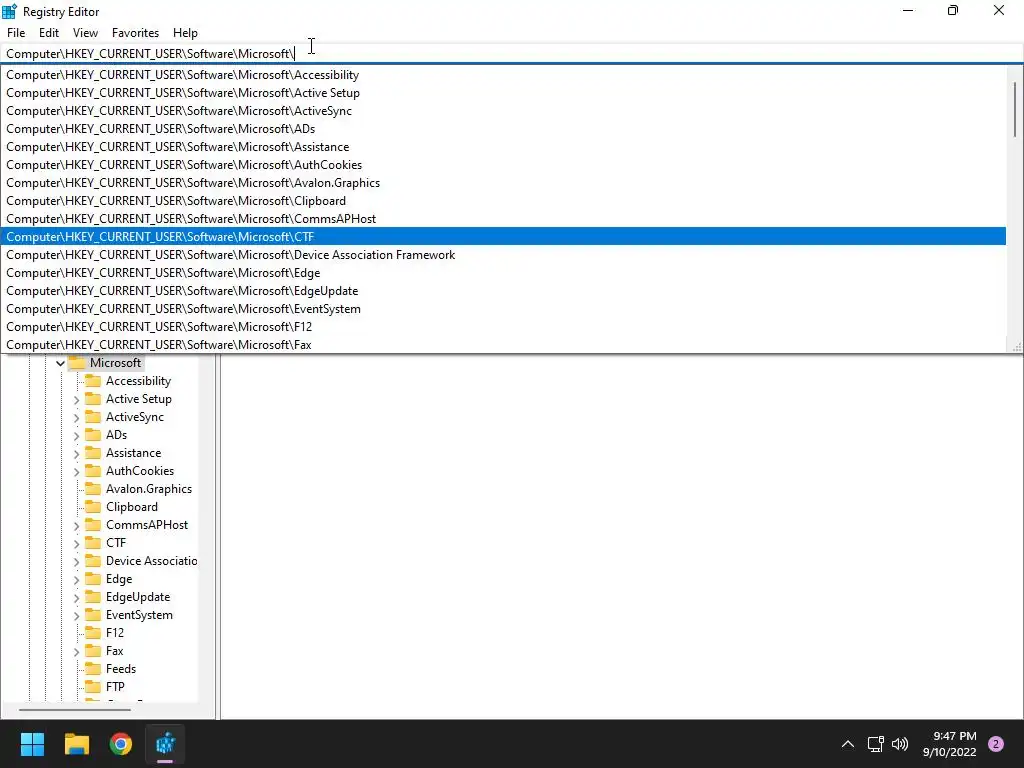Click the Microsoft folder icon in tree
The height and width of the screenshot is (768, 1024).
77,362
